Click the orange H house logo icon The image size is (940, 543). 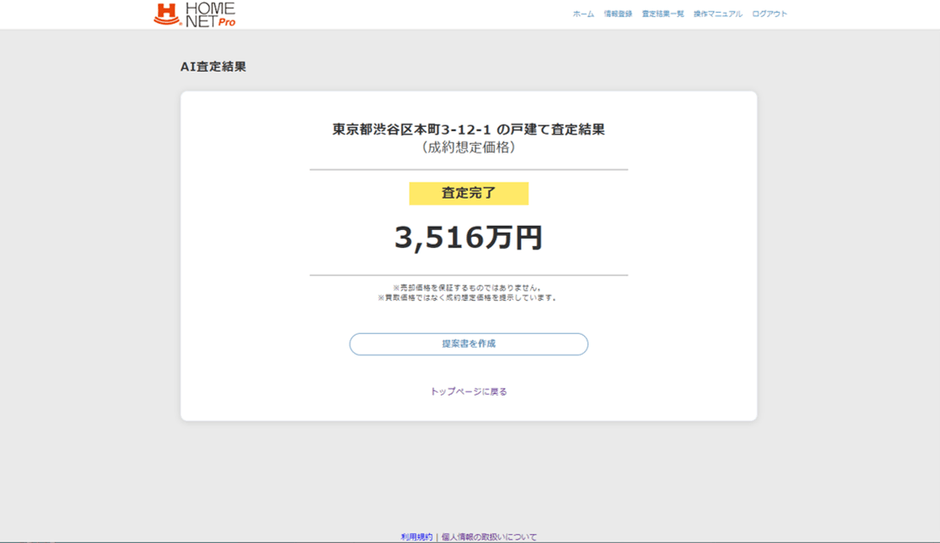(166, 14)
